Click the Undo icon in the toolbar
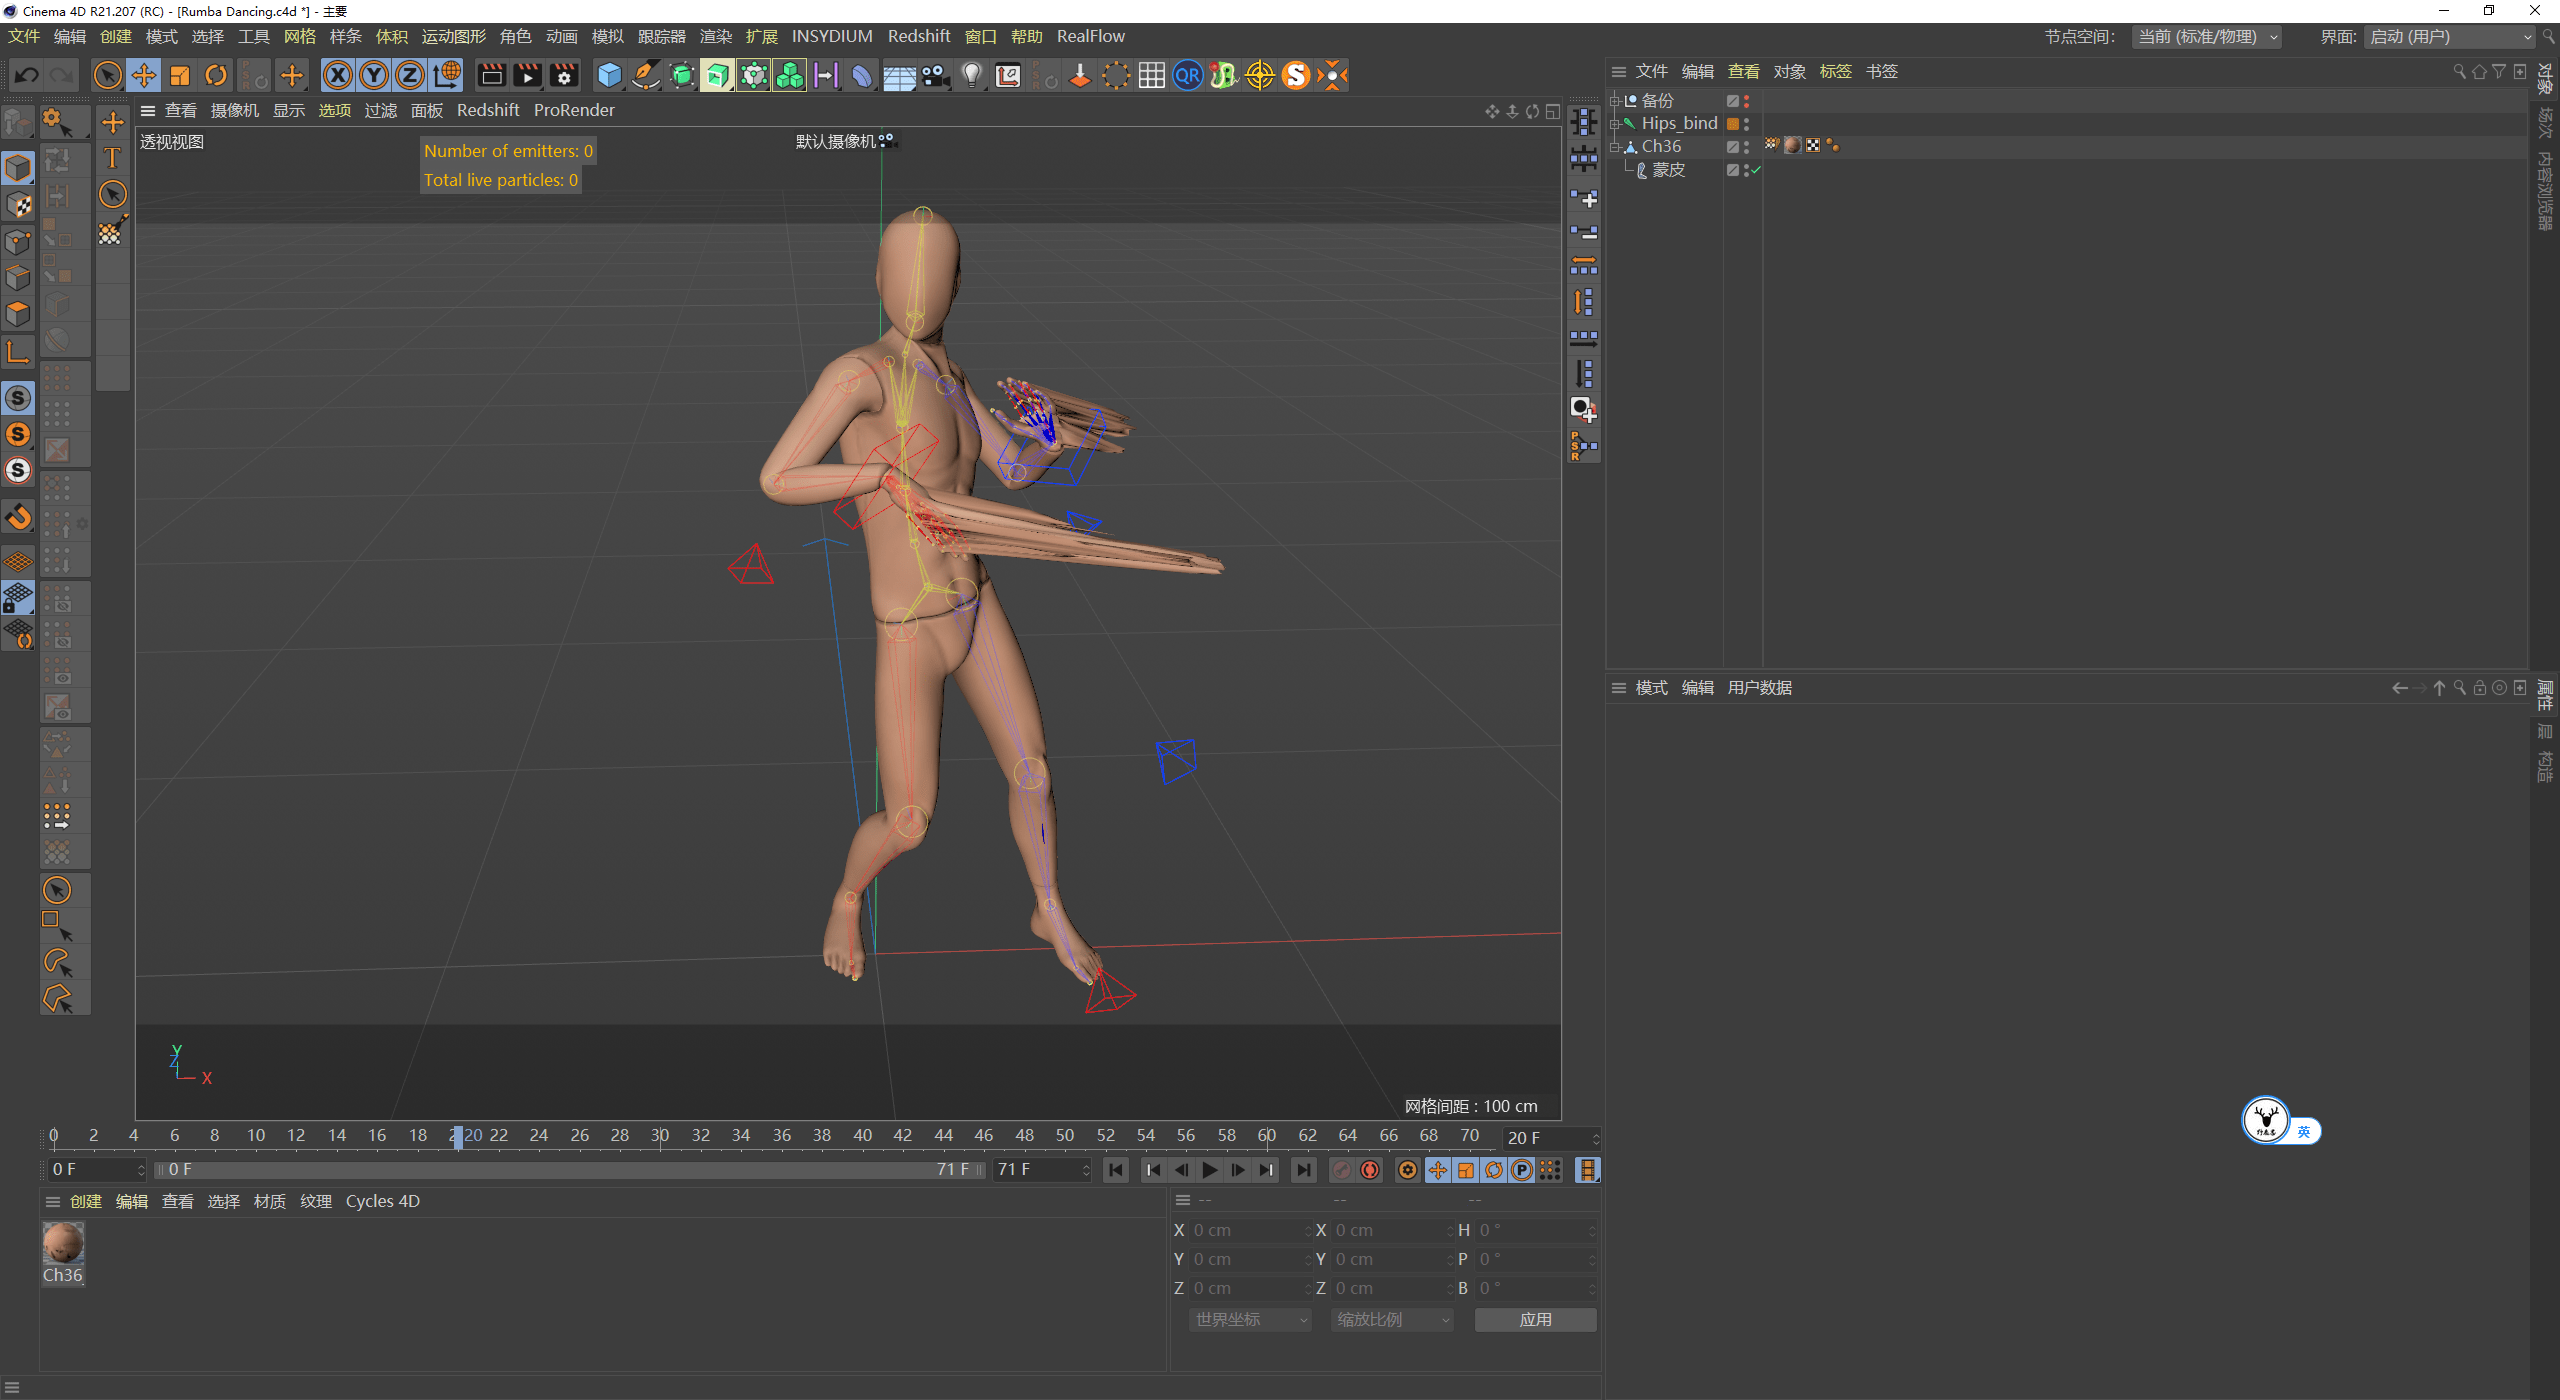 click(x=26, y=75)
